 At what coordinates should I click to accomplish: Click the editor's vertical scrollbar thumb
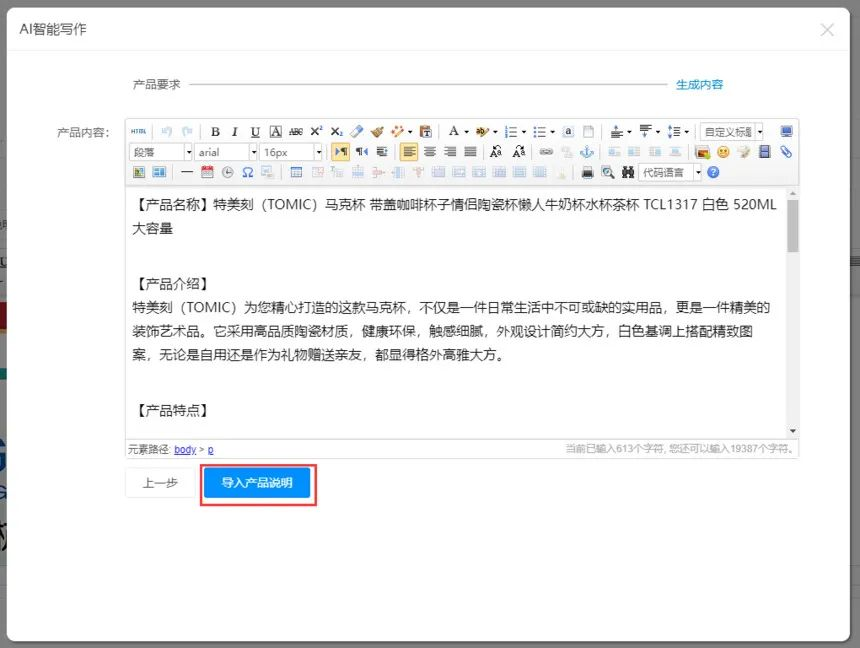(x=793, y=226)
